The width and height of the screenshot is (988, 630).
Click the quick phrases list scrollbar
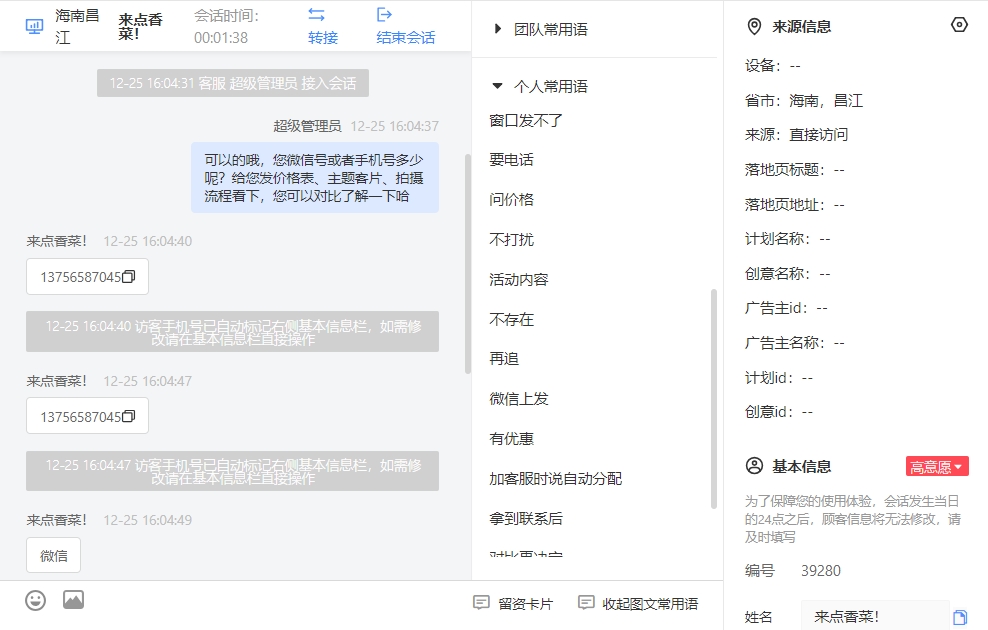click(714, 399)
